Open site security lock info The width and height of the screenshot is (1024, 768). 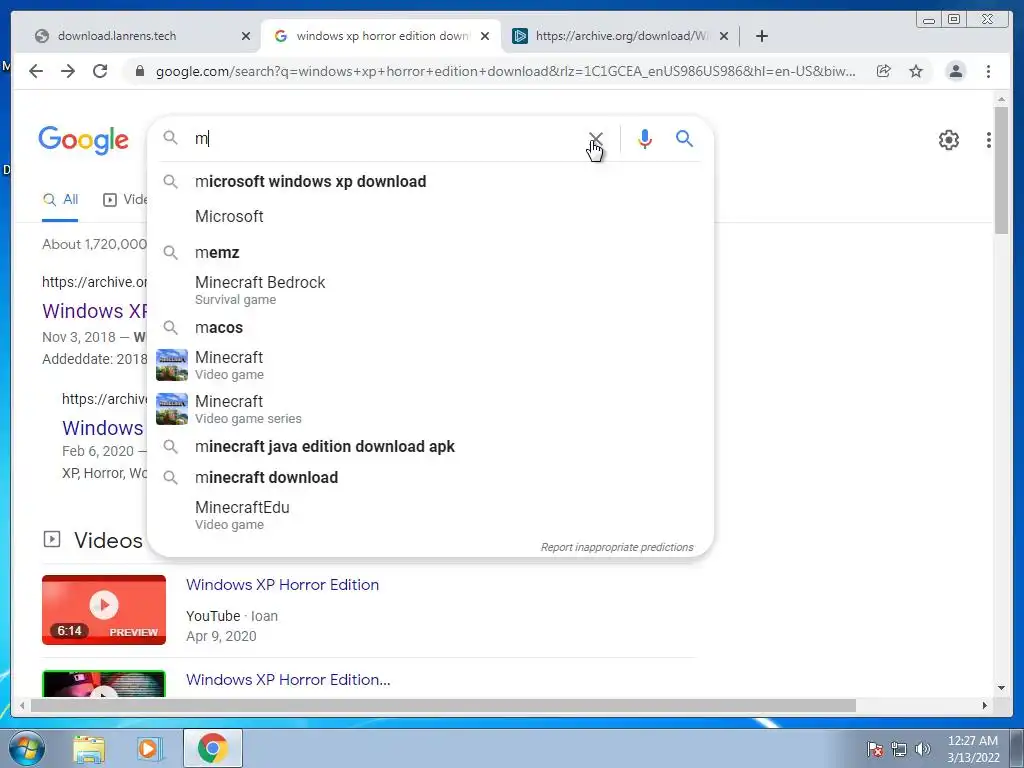coord(139,71)
